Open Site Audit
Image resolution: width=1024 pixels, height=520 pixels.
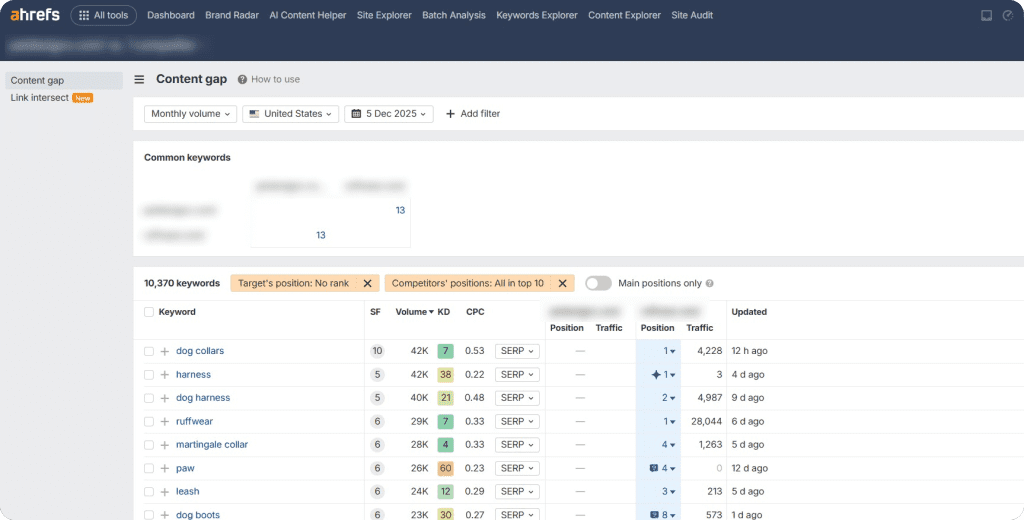tap(692, 15)
